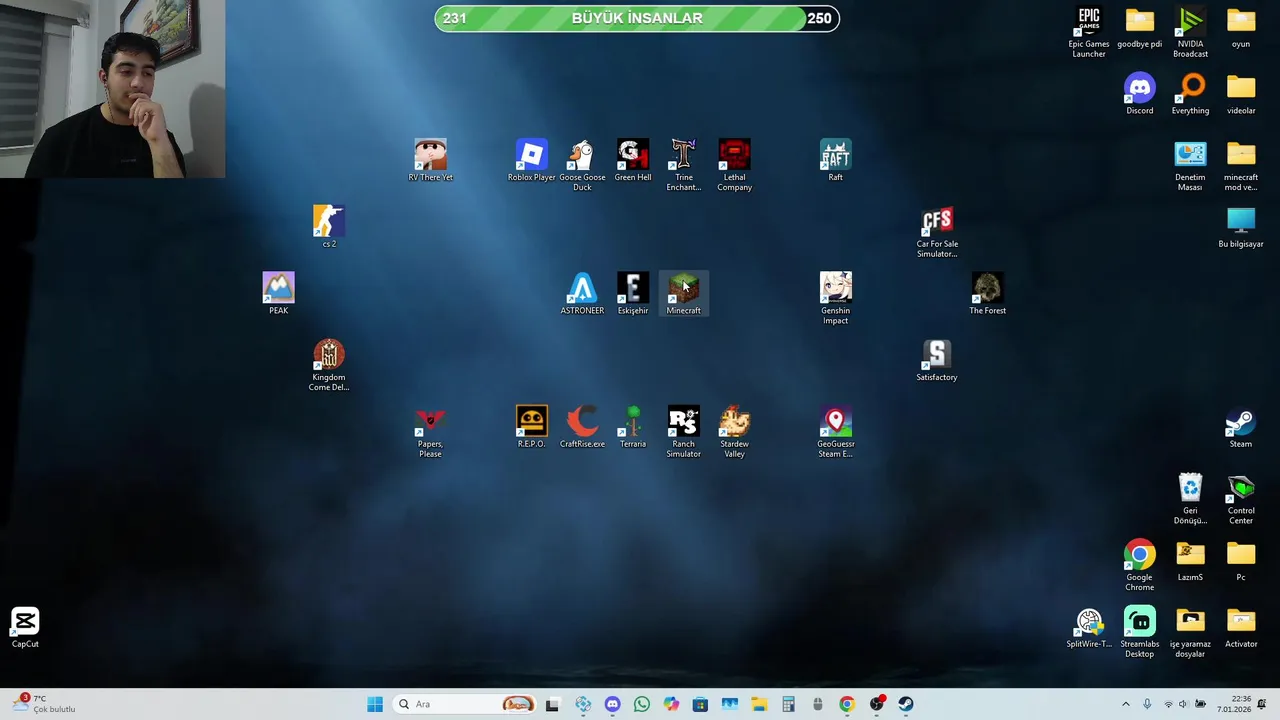Launch Raft game
Image resolution: width=1280 pixels, height=720 pixels.
coord(836,160)
